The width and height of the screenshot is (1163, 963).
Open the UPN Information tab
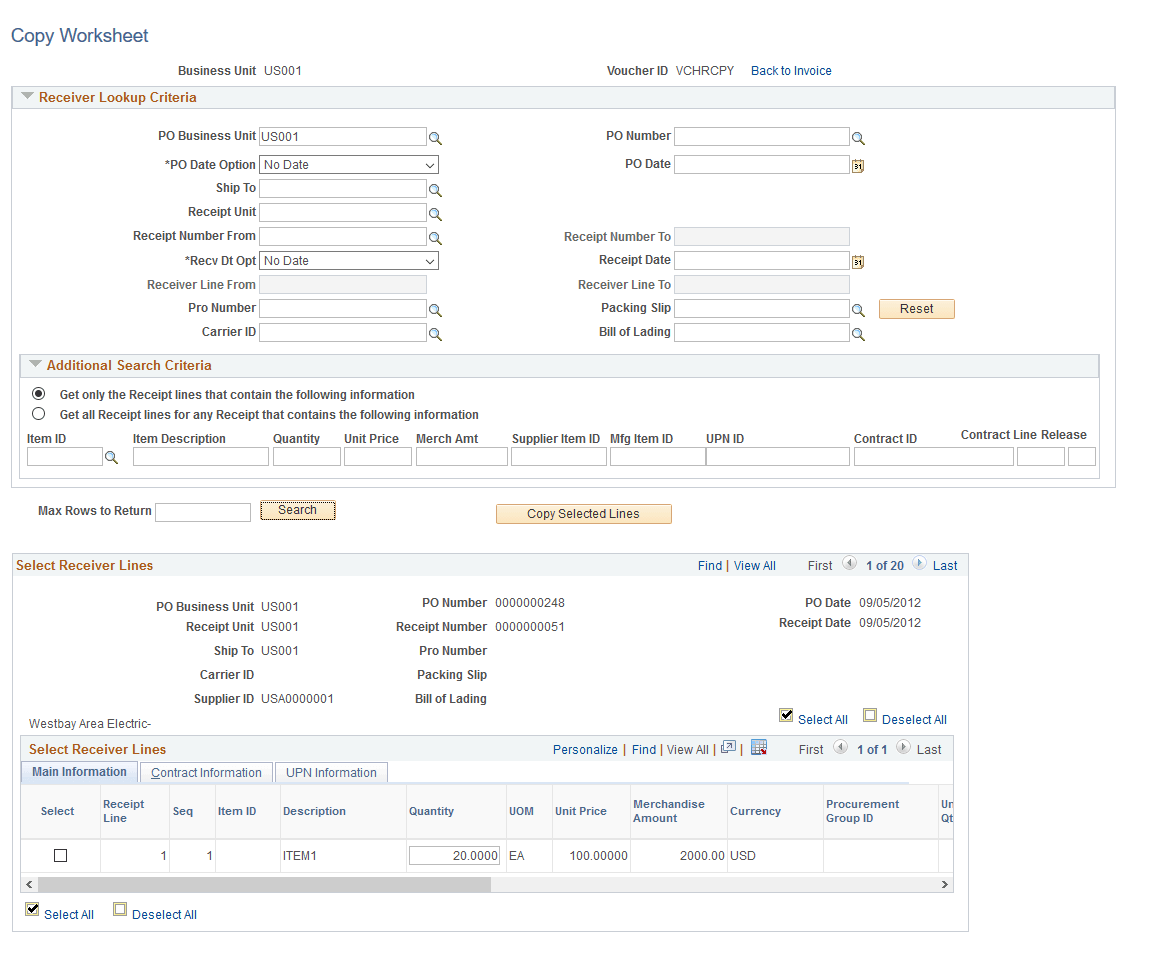click(x=332, y=772)
